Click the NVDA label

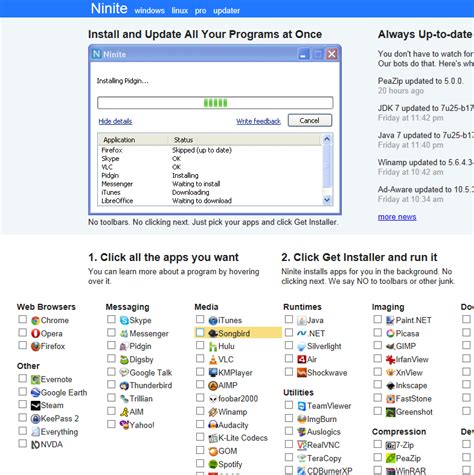click(52, 445)
